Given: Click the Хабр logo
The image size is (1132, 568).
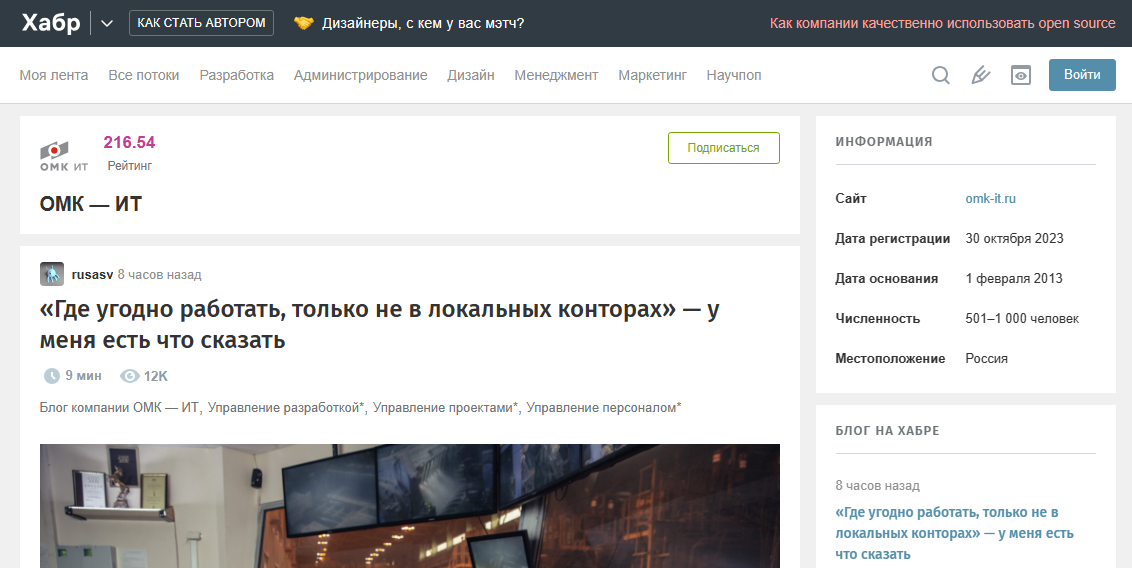Looking at the screenshot, I should click(x=51, y=23).
